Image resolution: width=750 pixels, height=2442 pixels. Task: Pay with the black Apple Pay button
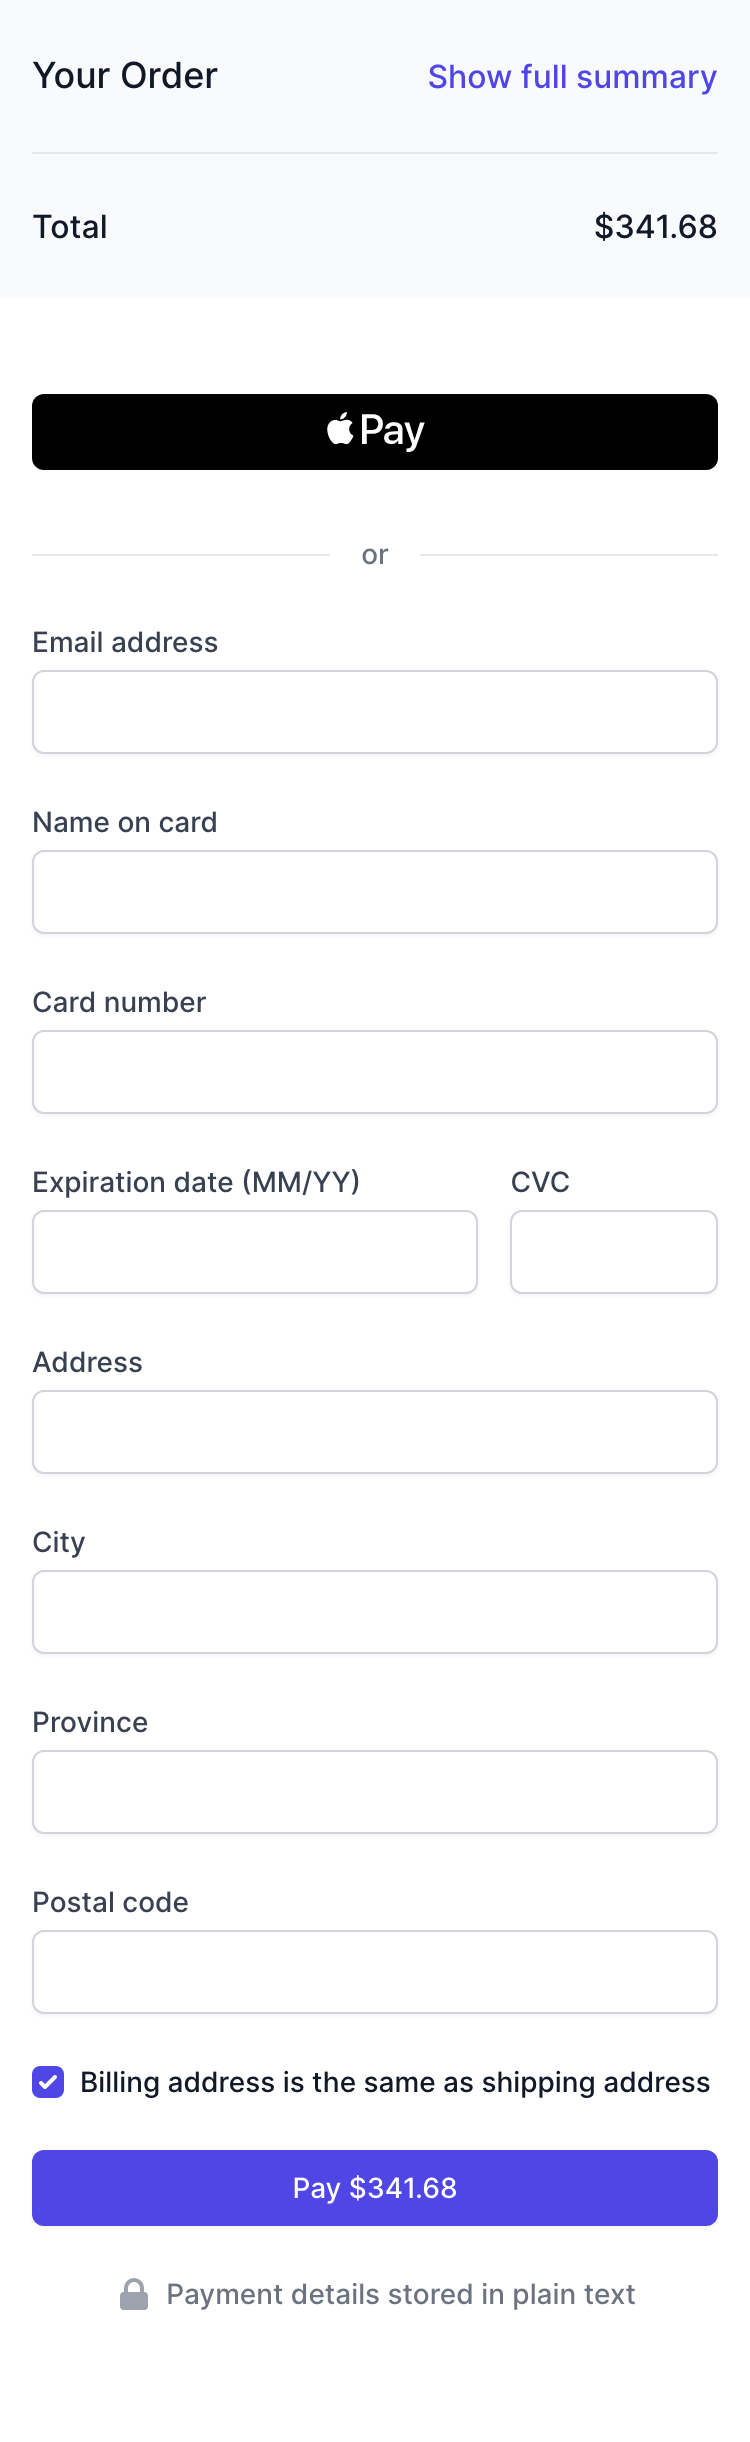[x=375, y=432]
